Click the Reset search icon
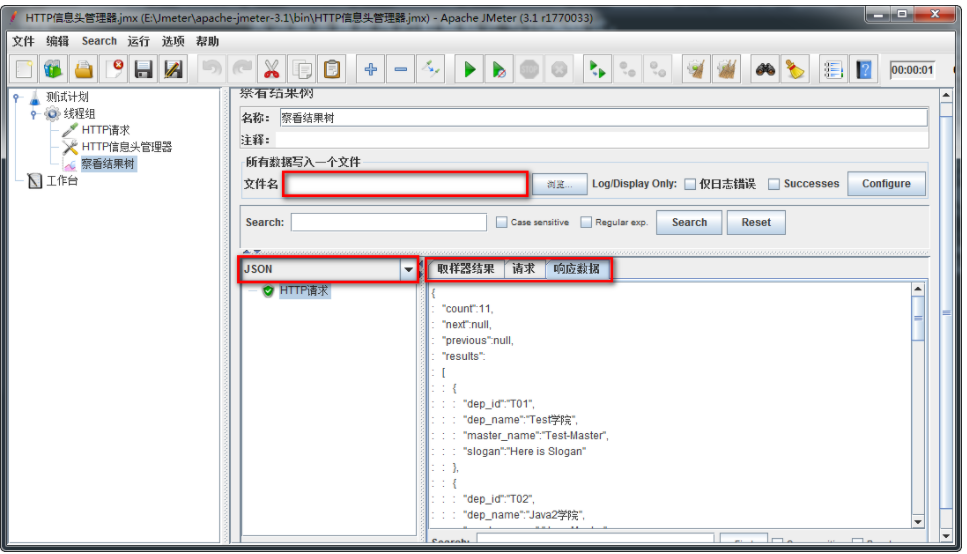 tap(795, 69)
